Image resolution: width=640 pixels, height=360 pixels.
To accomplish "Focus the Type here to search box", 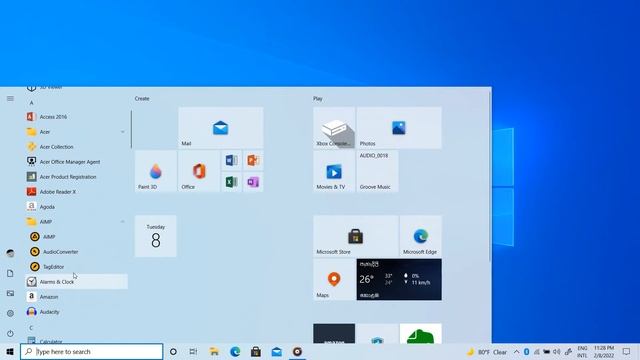I will pos(91,351).
